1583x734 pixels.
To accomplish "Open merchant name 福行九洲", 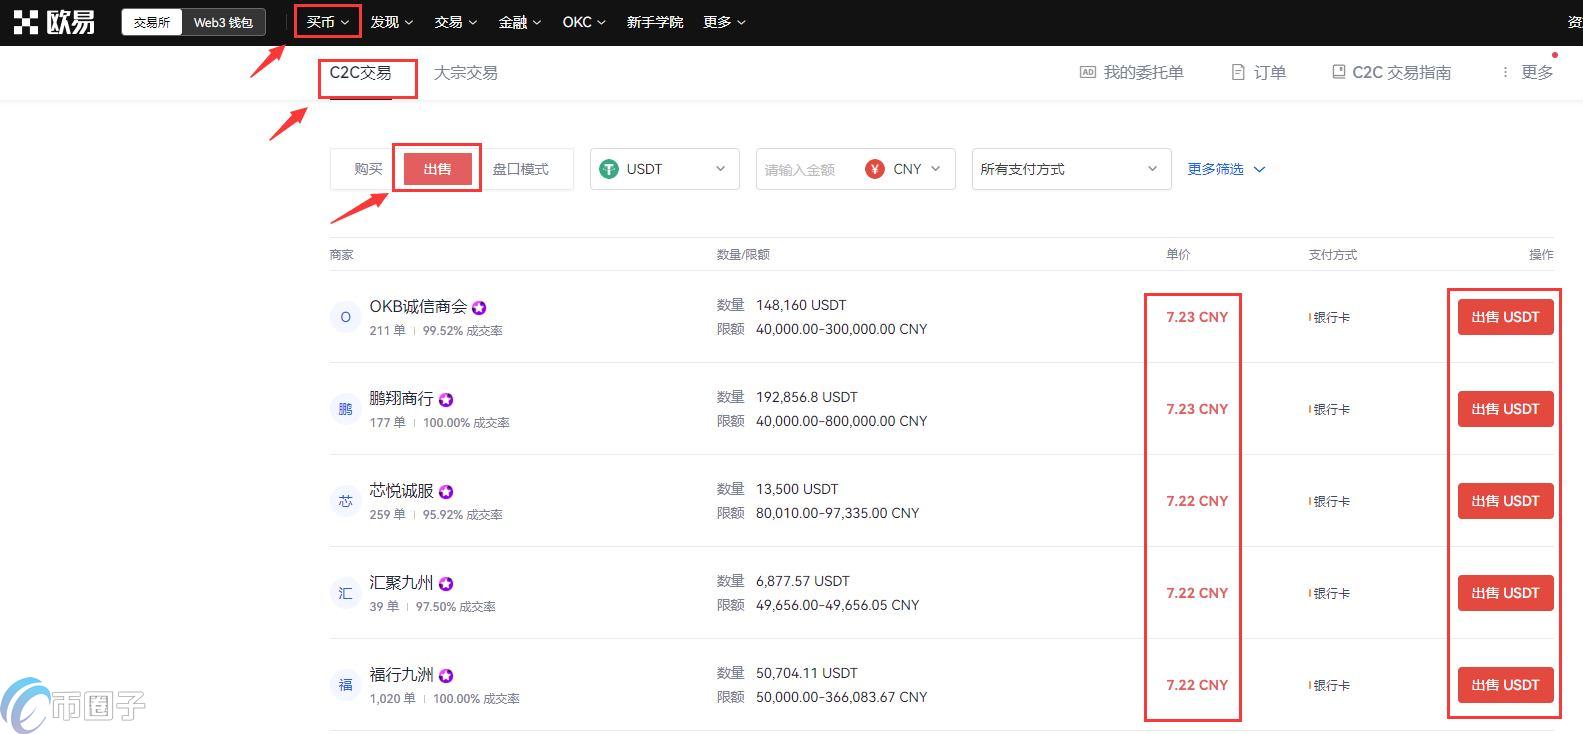I will 401,675.
